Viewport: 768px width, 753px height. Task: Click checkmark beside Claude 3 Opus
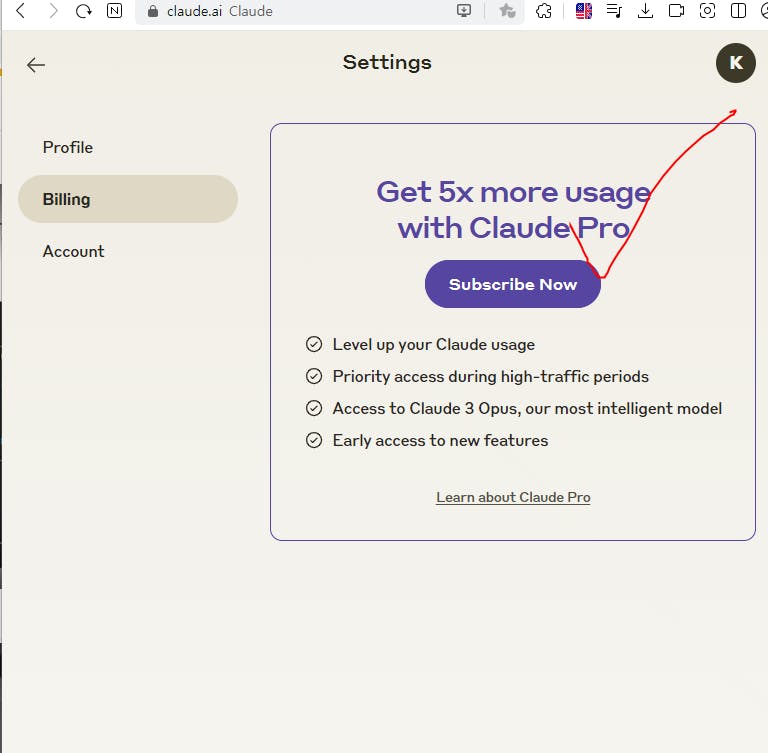coord(314,408)
